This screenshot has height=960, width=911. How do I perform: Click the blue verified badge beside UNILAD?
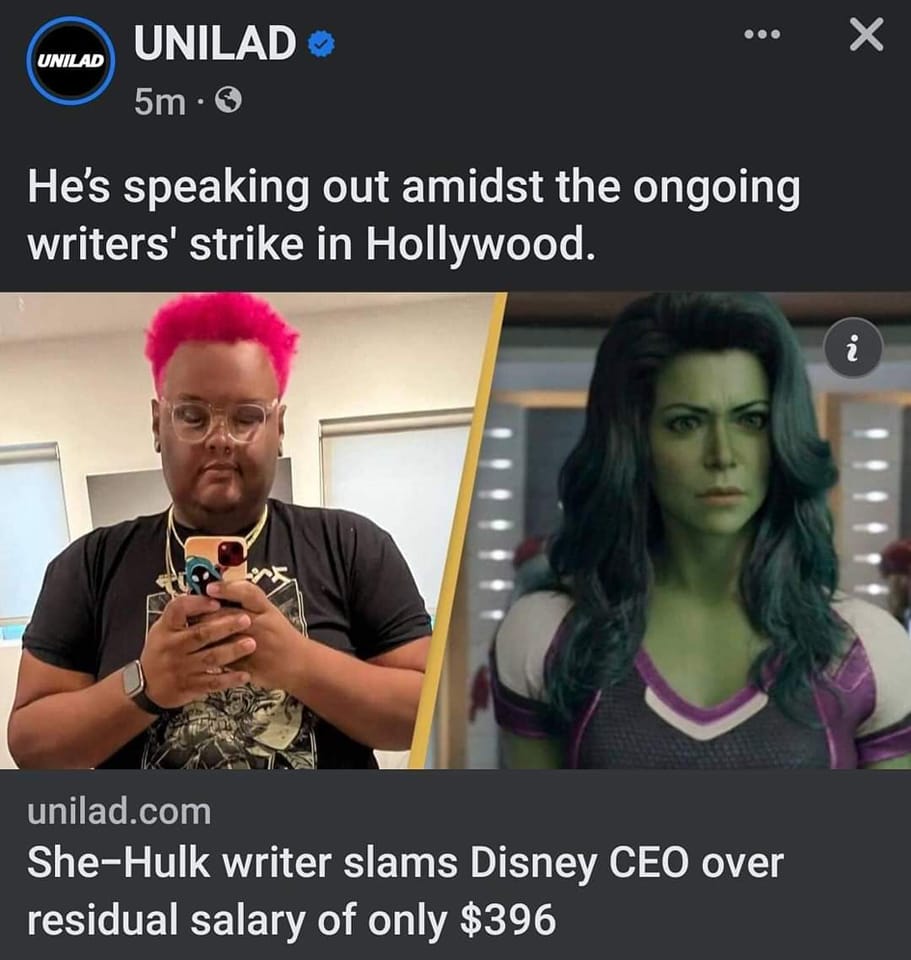pyautogui.click(x=321, y=45)
